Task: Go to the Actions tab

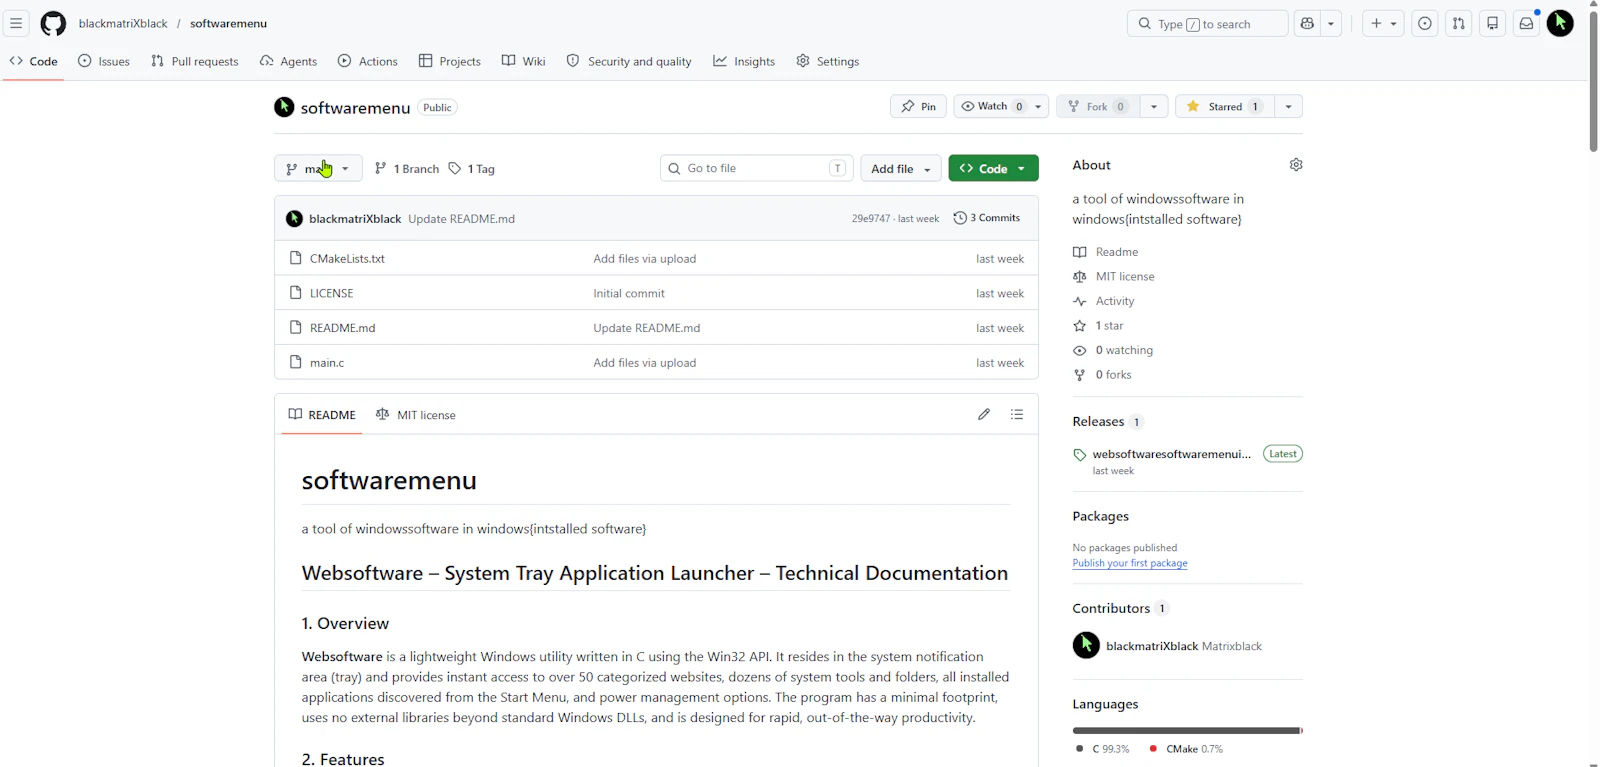Action: pyautogui.click(x=368, y=61)
